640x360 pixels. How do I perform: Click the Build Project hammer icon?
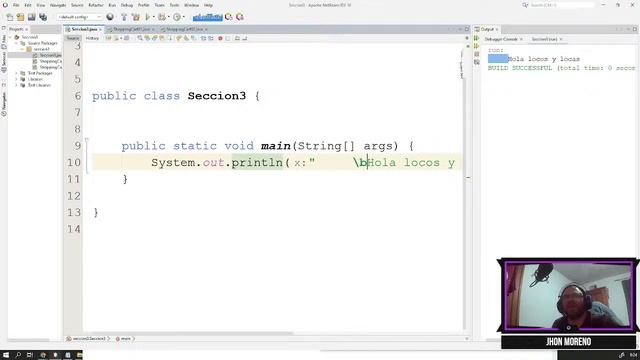(x=124, y=17)
